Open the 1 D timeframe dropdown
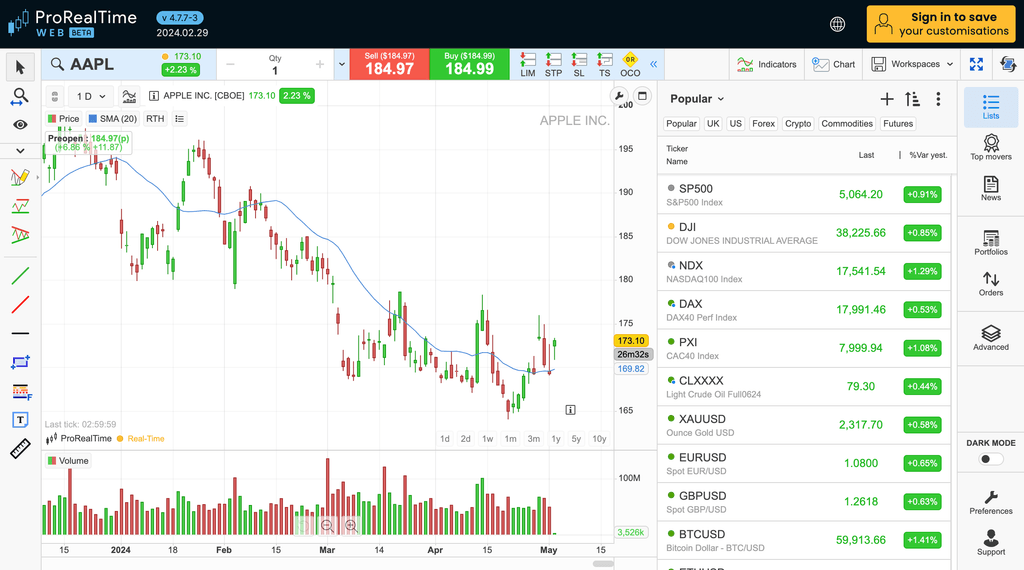The width and height of the screenshot is (1024, 570). [x=89, y=96]
